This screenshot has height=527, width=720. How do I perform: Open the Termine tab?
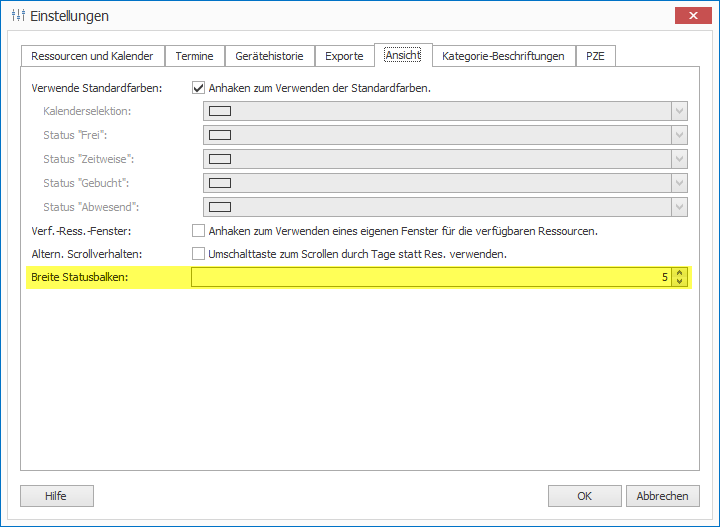click(x=194, y=56)
